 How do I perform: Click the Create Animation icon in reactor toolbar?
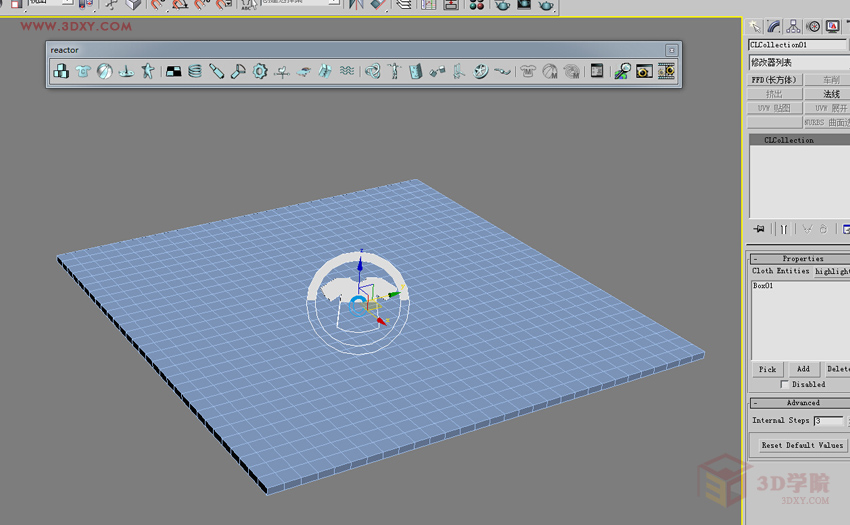[644, 71]
